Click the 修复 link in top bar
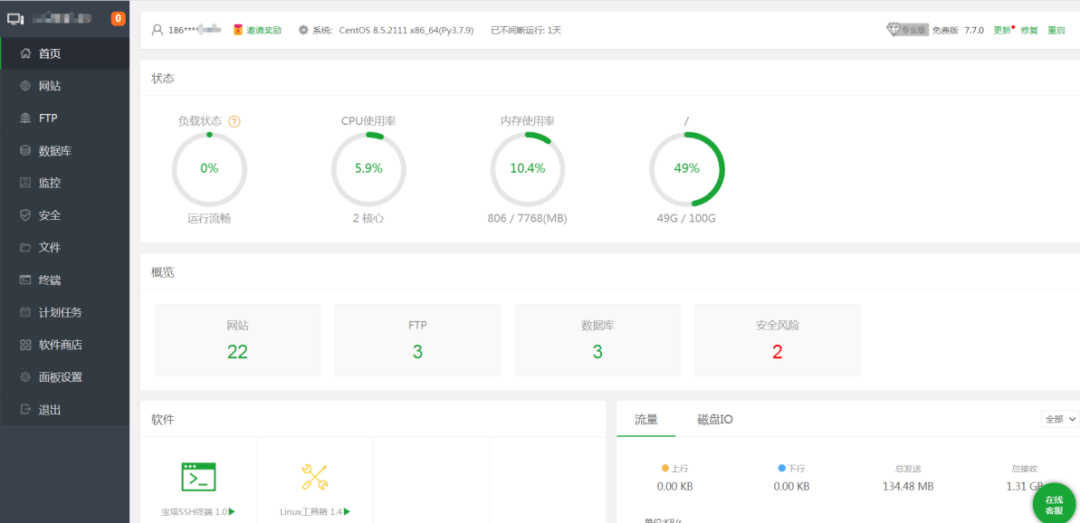The width and height of the screenshot is (1080, 523). [x=1029, y=30]
